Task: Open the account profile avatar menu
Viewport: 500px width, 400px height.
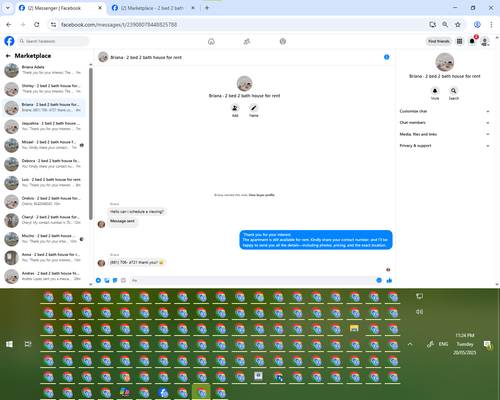Action: [485, 41]
